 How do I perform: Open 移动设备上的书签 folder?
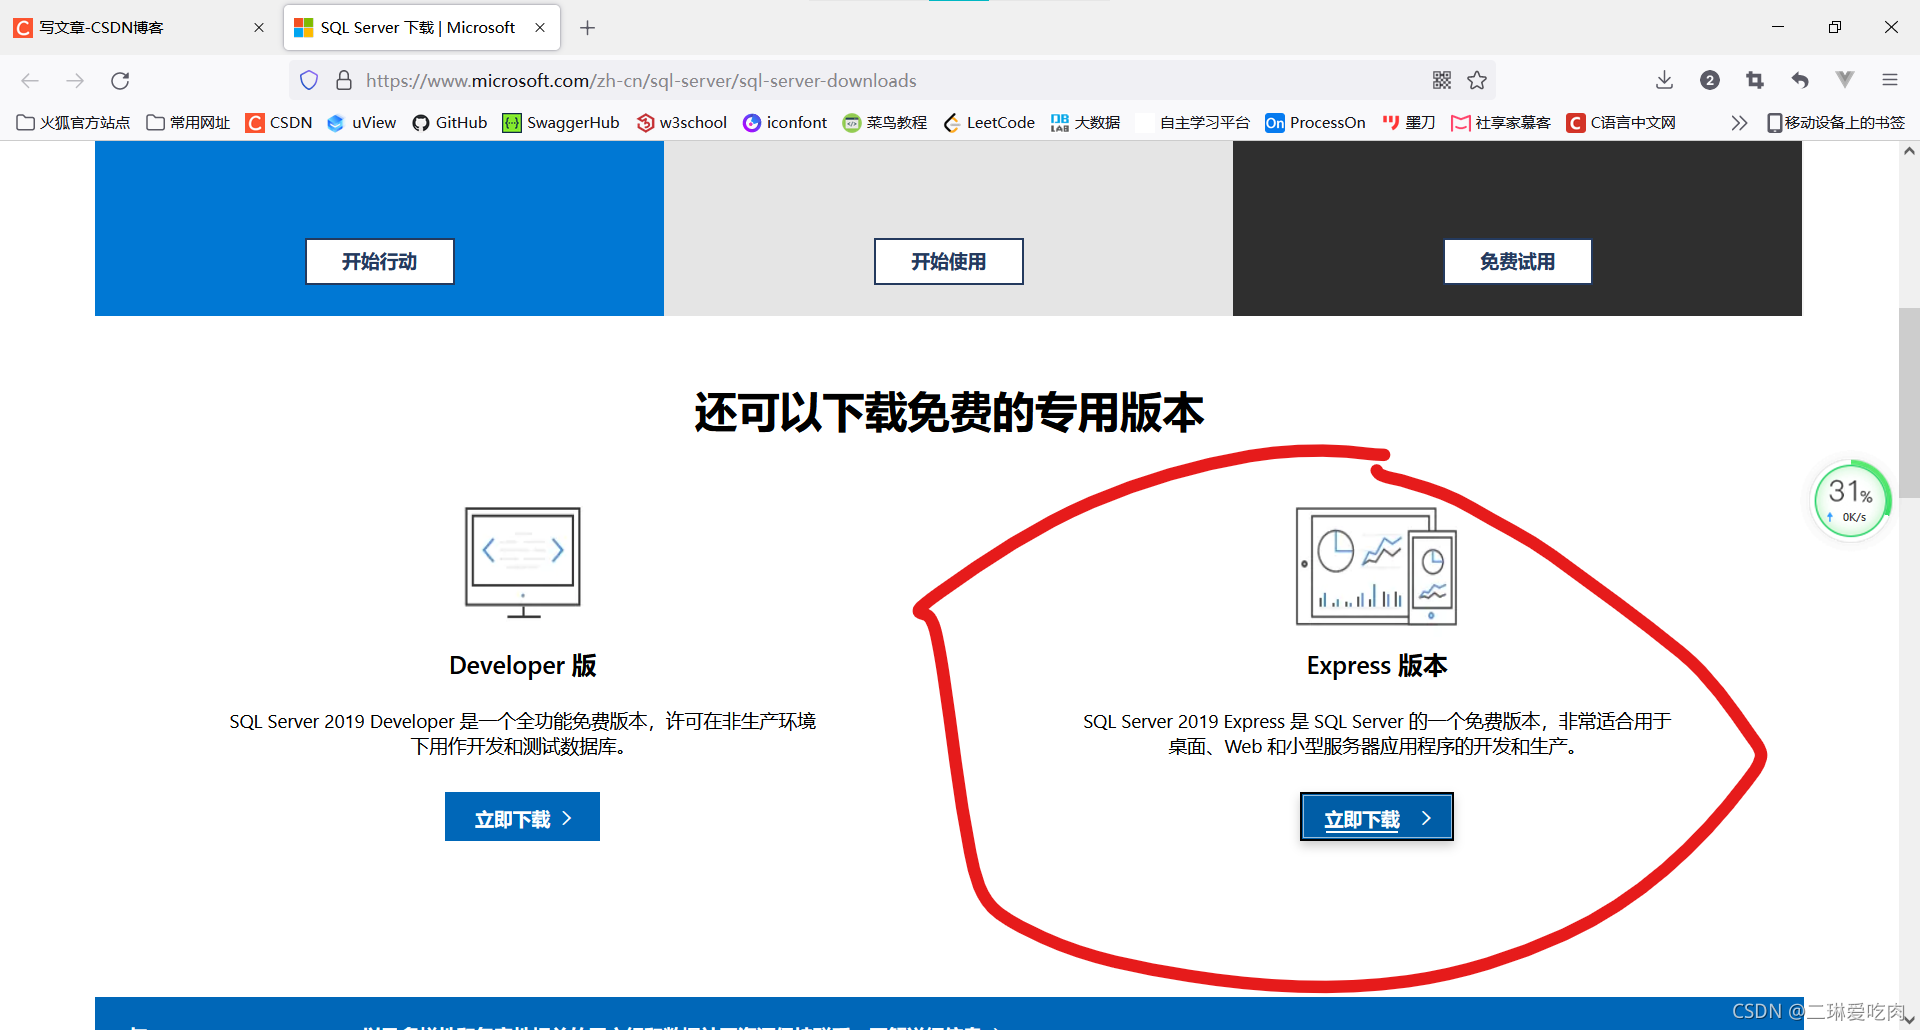tap(1836, 123)
